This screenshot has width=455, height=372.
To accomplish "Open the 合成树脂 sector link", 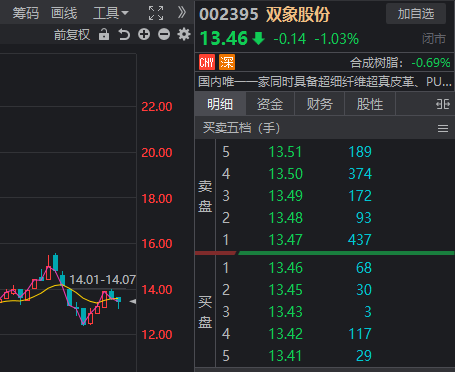I will point(400,63).
